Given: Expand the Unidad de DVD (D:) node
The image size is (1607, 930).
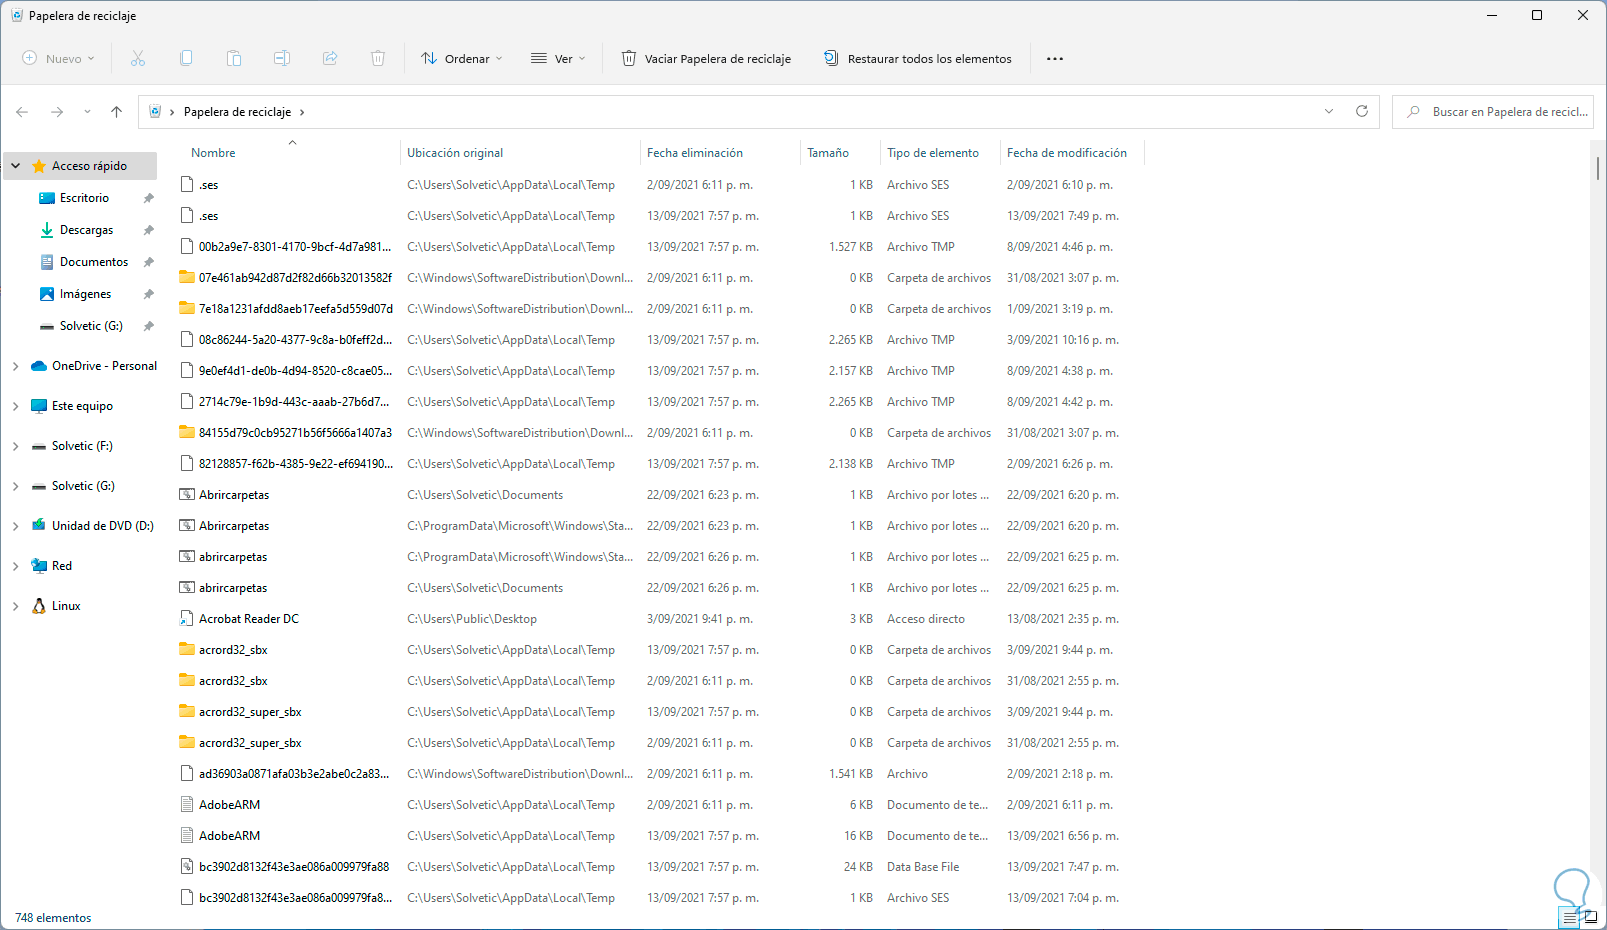Looking at the screenshot, I should 16,526.
